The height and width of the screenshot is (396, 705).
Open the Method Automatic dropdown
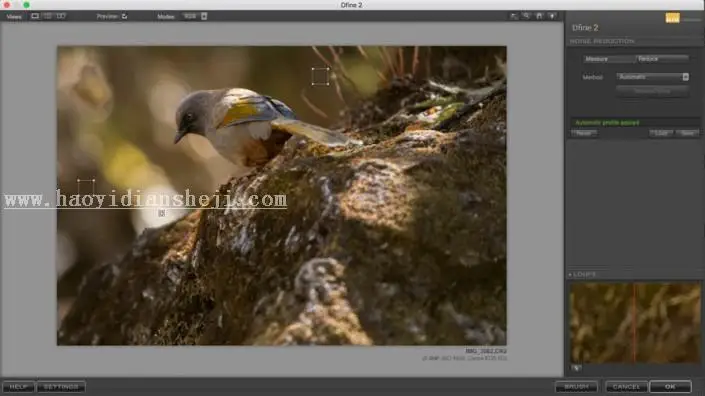tap(652, 77)
